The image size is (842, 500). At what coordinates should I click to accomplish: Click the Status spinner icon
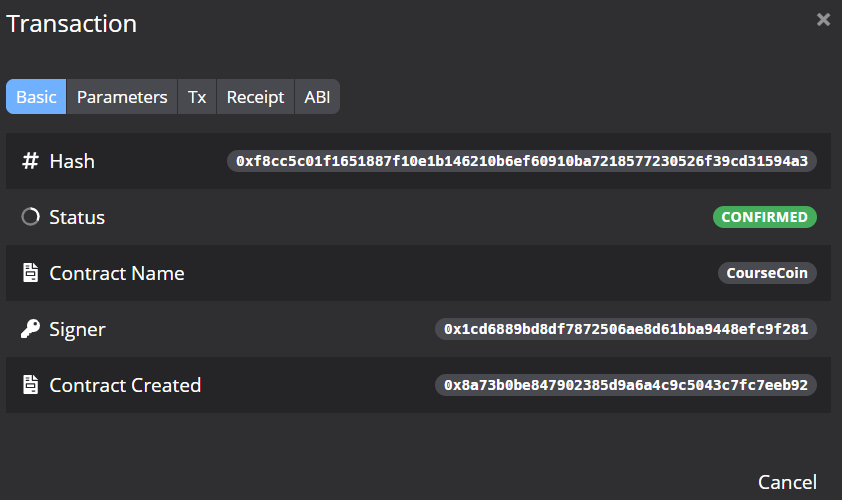coord(30,217)
